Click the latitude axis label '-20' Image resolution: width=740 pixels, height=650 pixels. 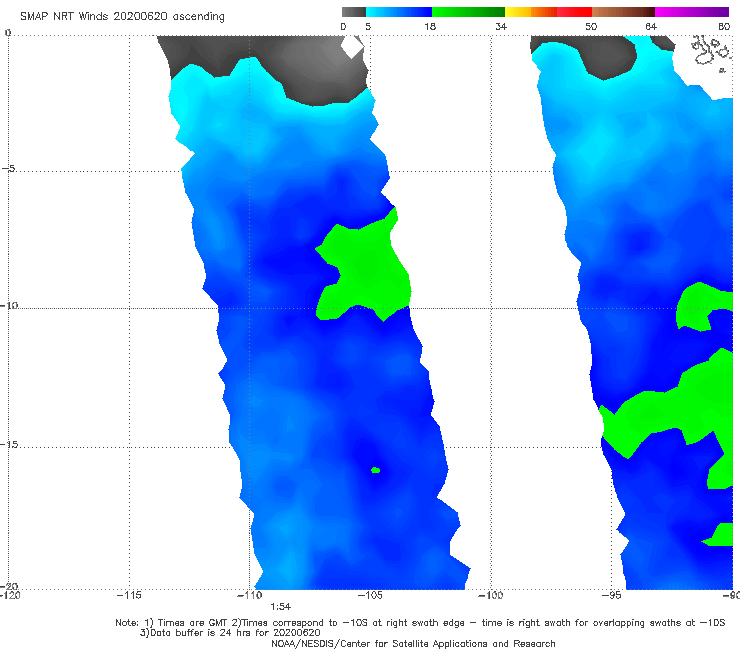(x=9, y=586)
